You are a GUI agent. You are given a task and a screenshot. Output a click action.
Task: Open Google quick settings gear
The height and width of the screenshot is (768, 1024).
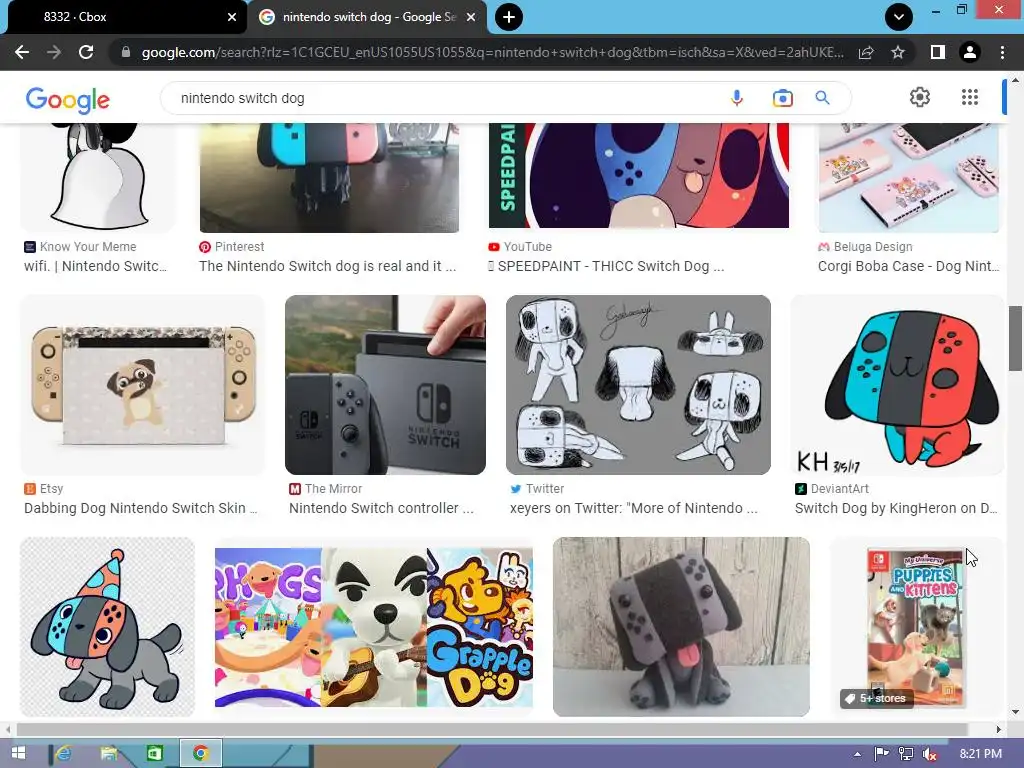coord(920,97)
